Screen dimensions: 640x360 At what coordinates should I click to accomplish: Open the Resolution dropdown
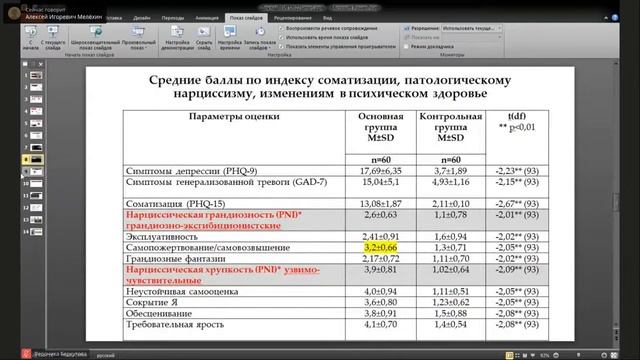click(x=472, y=28)
